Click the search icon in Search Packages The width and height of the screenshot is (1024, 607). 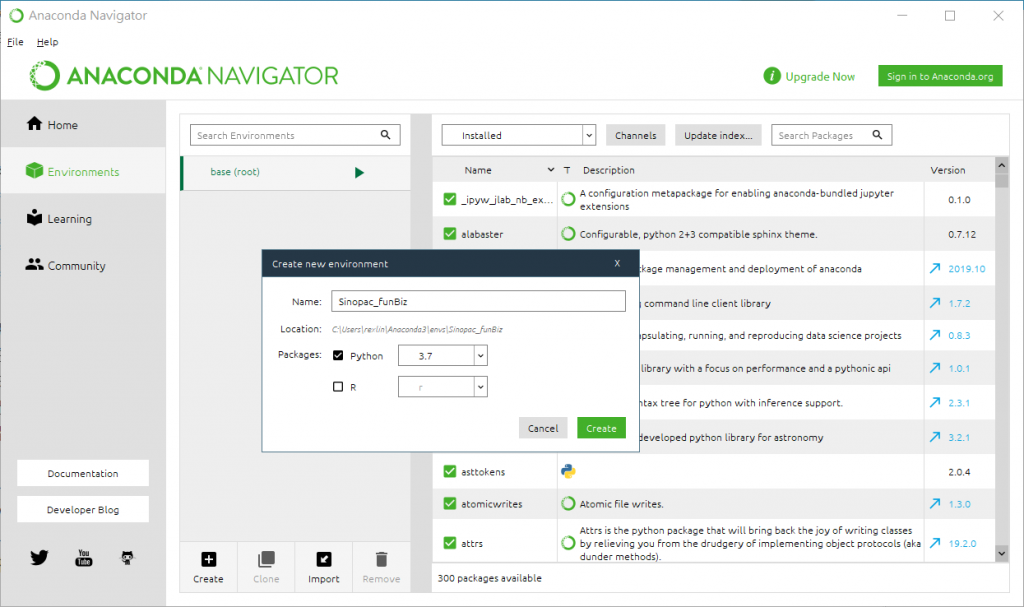pos(877,135)
